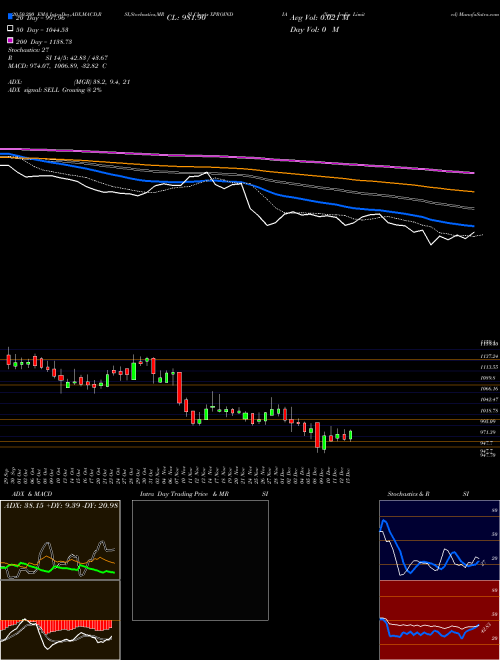Screen dimensions: 500x660
Task: Click the 'Stochastics: 27' readout
Action: click(29, 50)
